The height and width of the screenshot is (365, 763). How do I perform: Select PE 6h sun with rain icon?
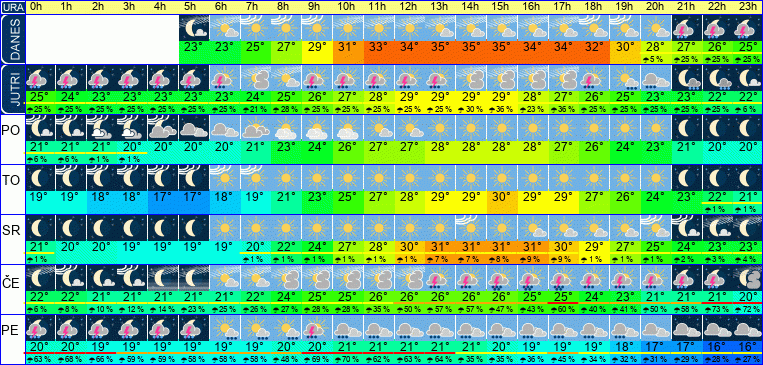225,328
